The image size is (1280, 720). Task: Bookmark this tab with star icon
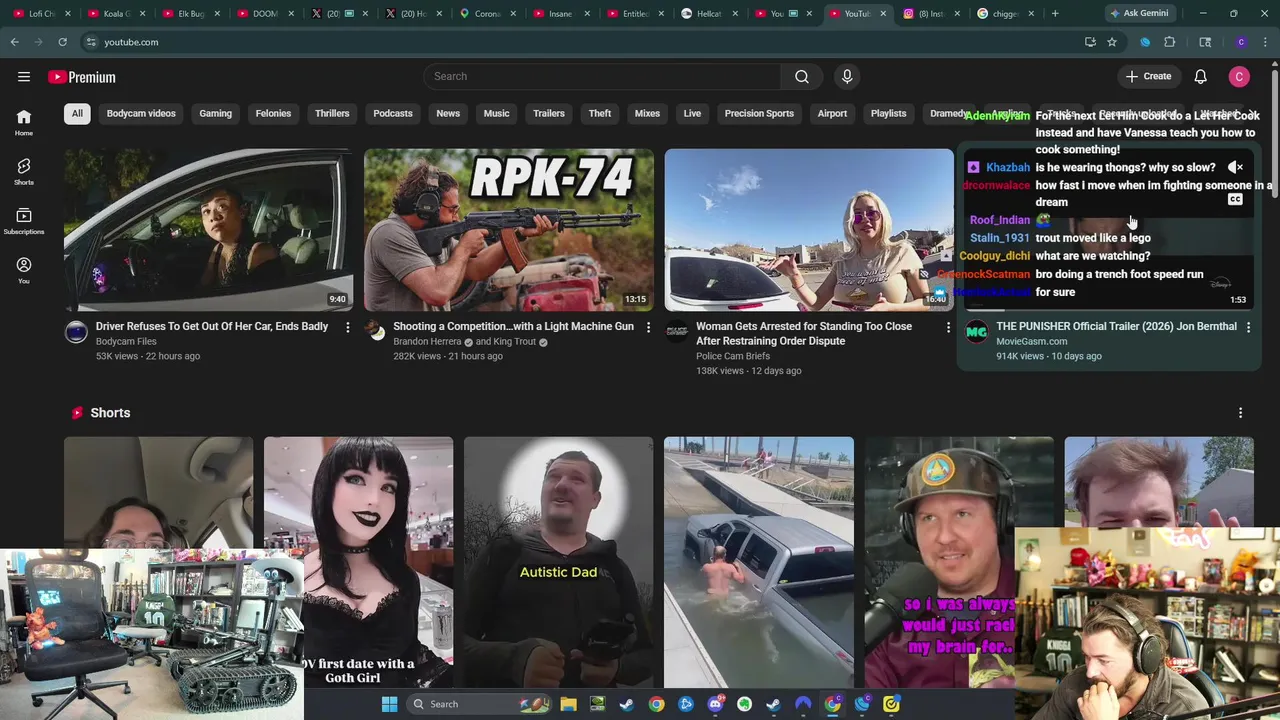[1112, 42]
